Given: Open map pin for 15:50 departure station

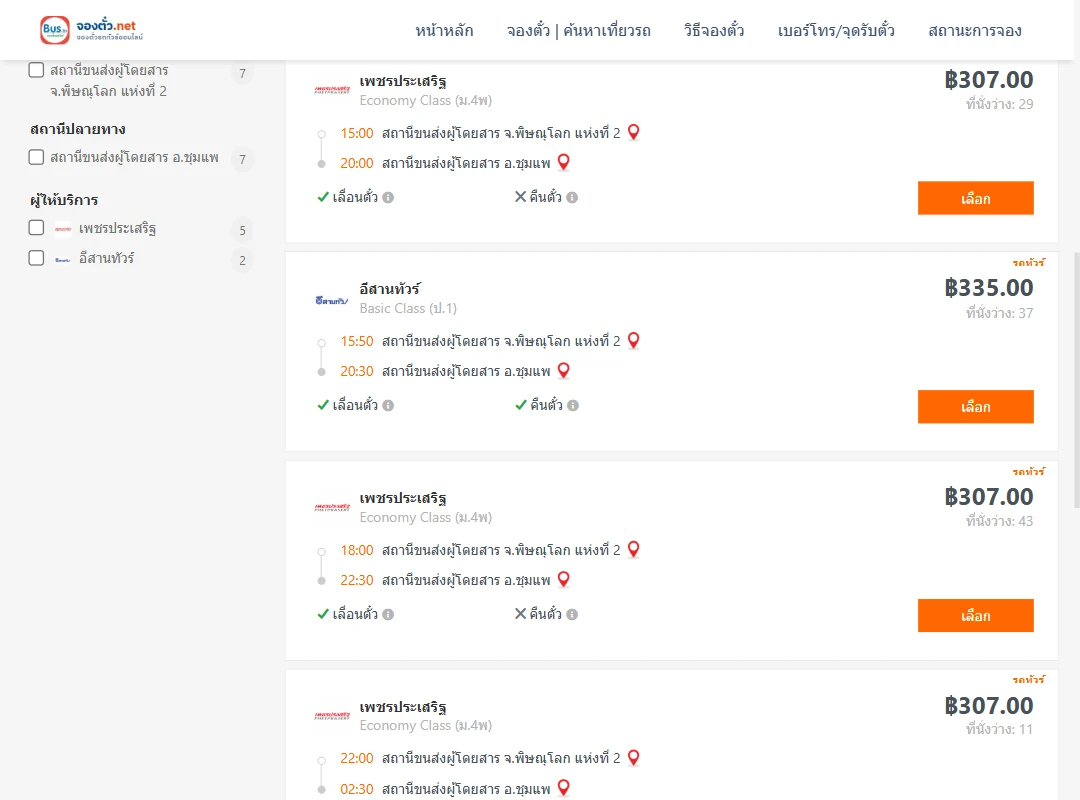Looking at the screenshot, I should [x=634, y=340].
